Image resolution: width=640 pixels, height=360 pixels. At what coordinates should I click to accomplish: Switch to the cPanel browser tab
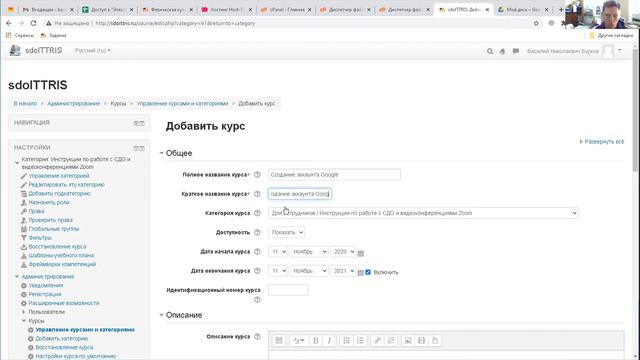287,9
